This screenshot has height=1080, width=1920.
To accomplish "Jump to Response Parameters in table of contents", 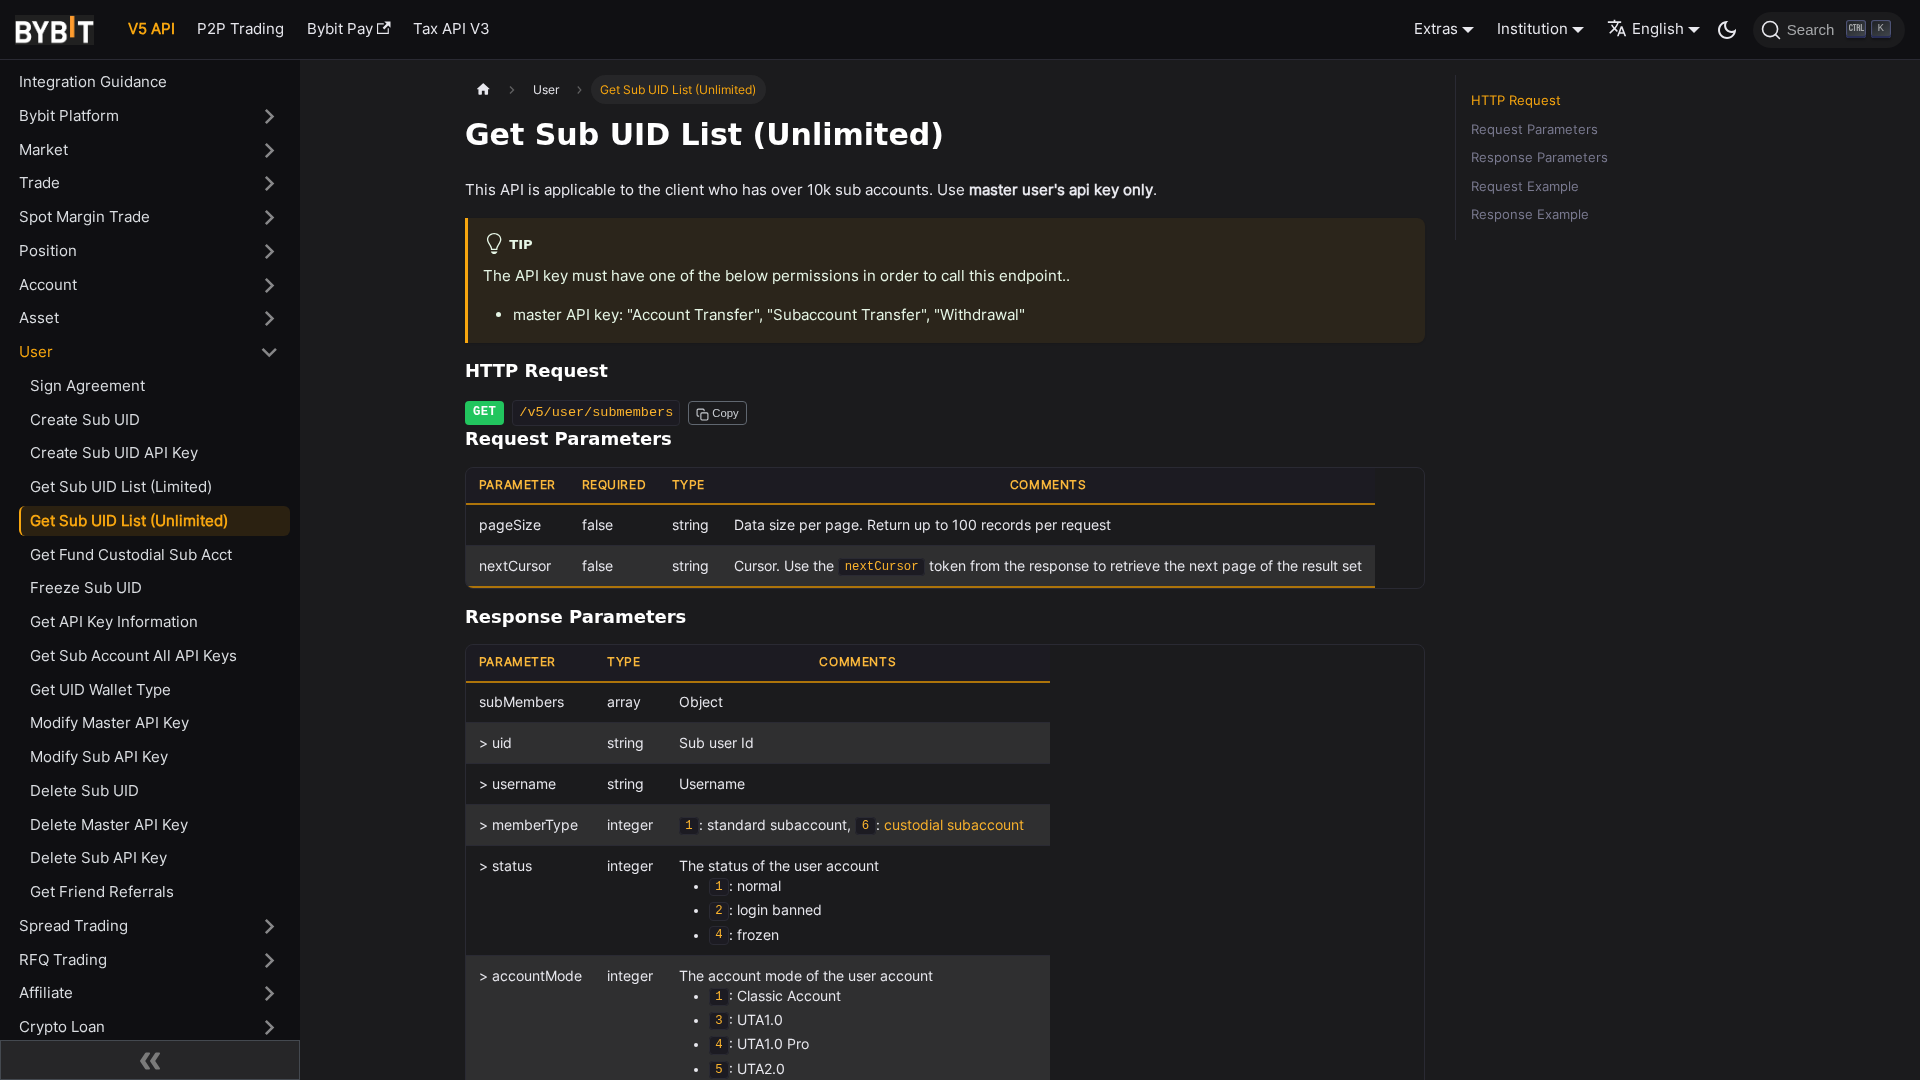I will (x=1539, y=158).
